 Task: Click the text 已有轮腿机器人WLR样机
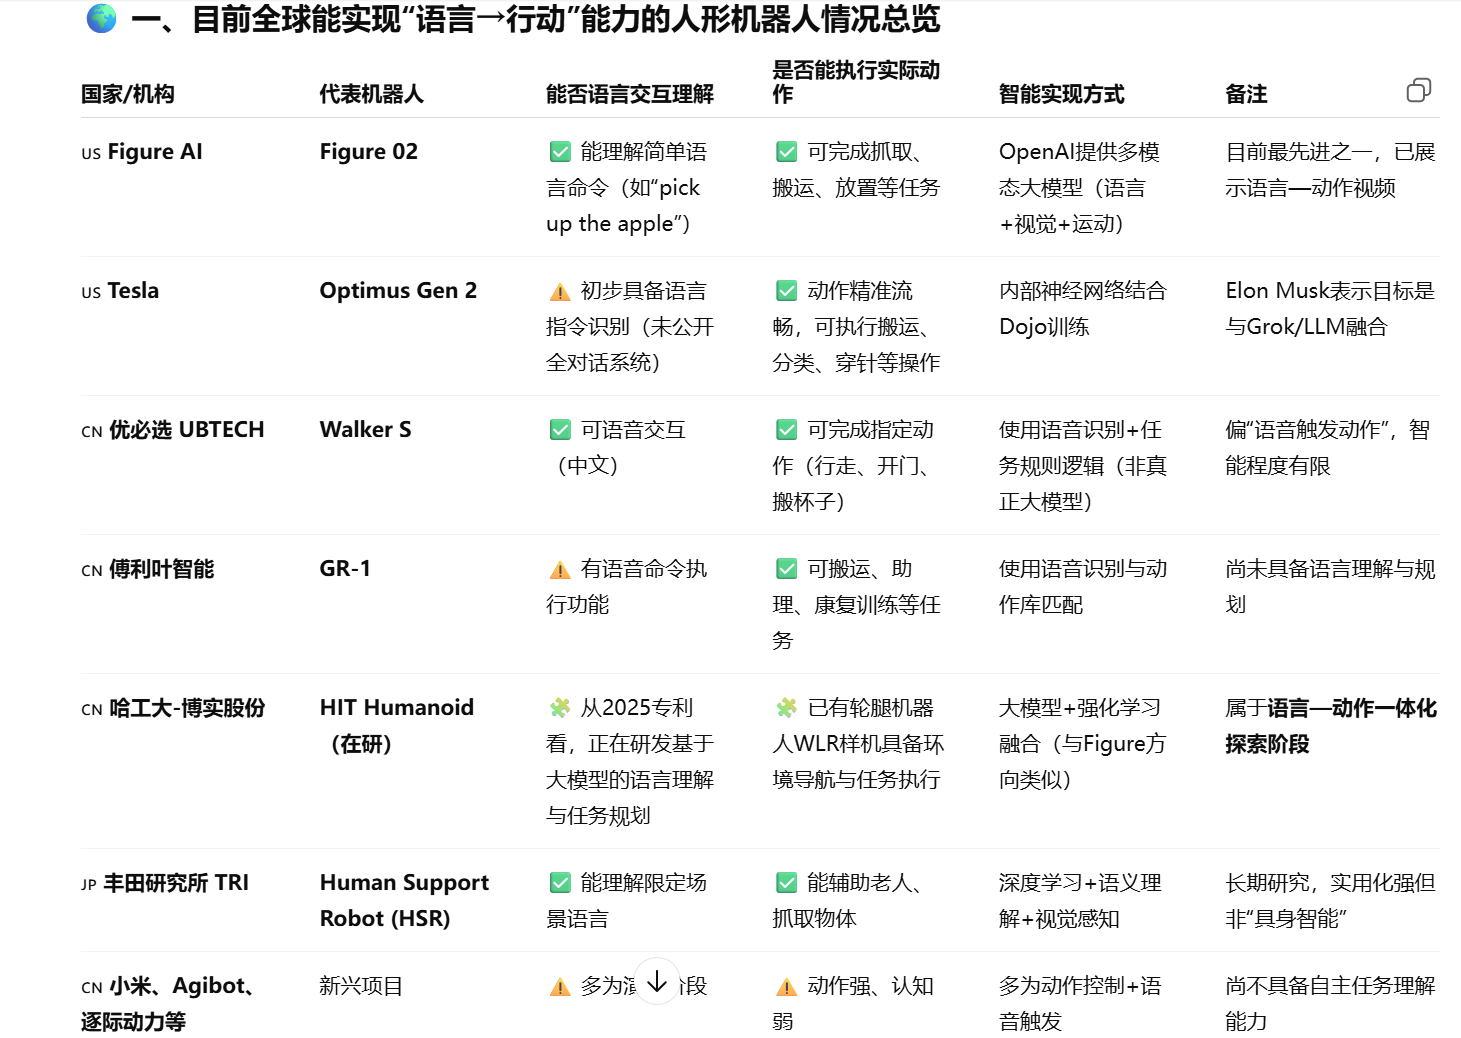(x=858, y=744)
